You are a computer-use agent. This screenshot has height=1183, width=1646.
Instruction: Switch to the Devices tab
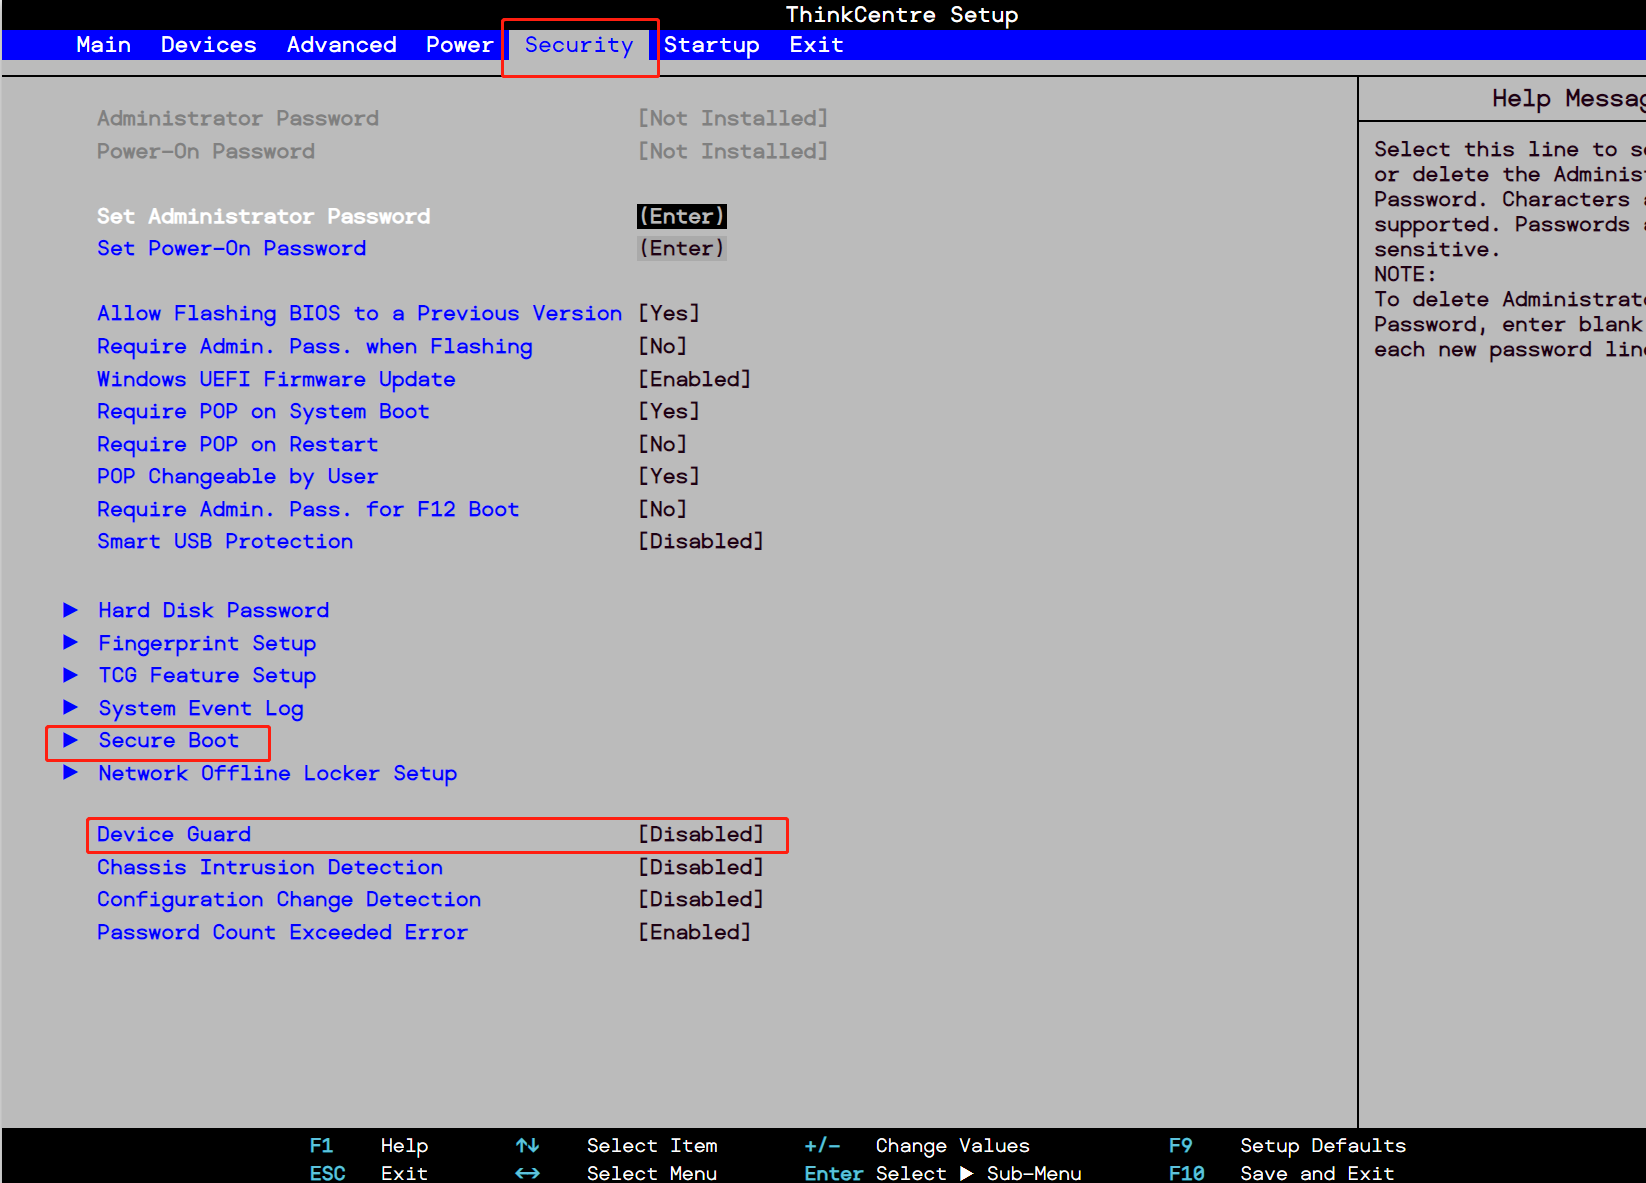click(x=208, y=45)
